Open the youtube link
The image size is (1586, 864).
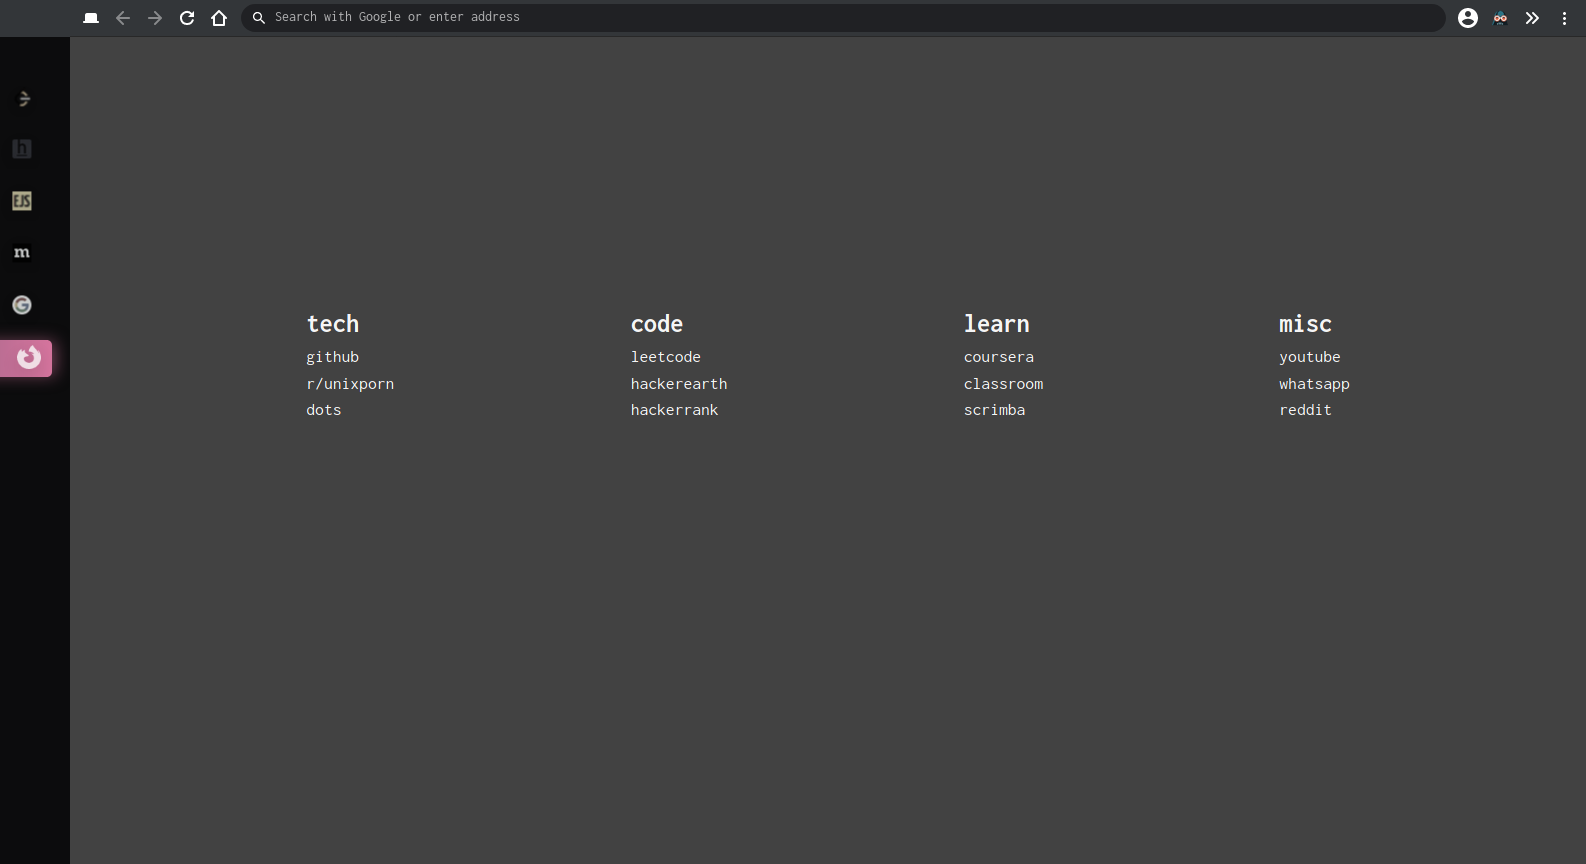[1310, 357]
